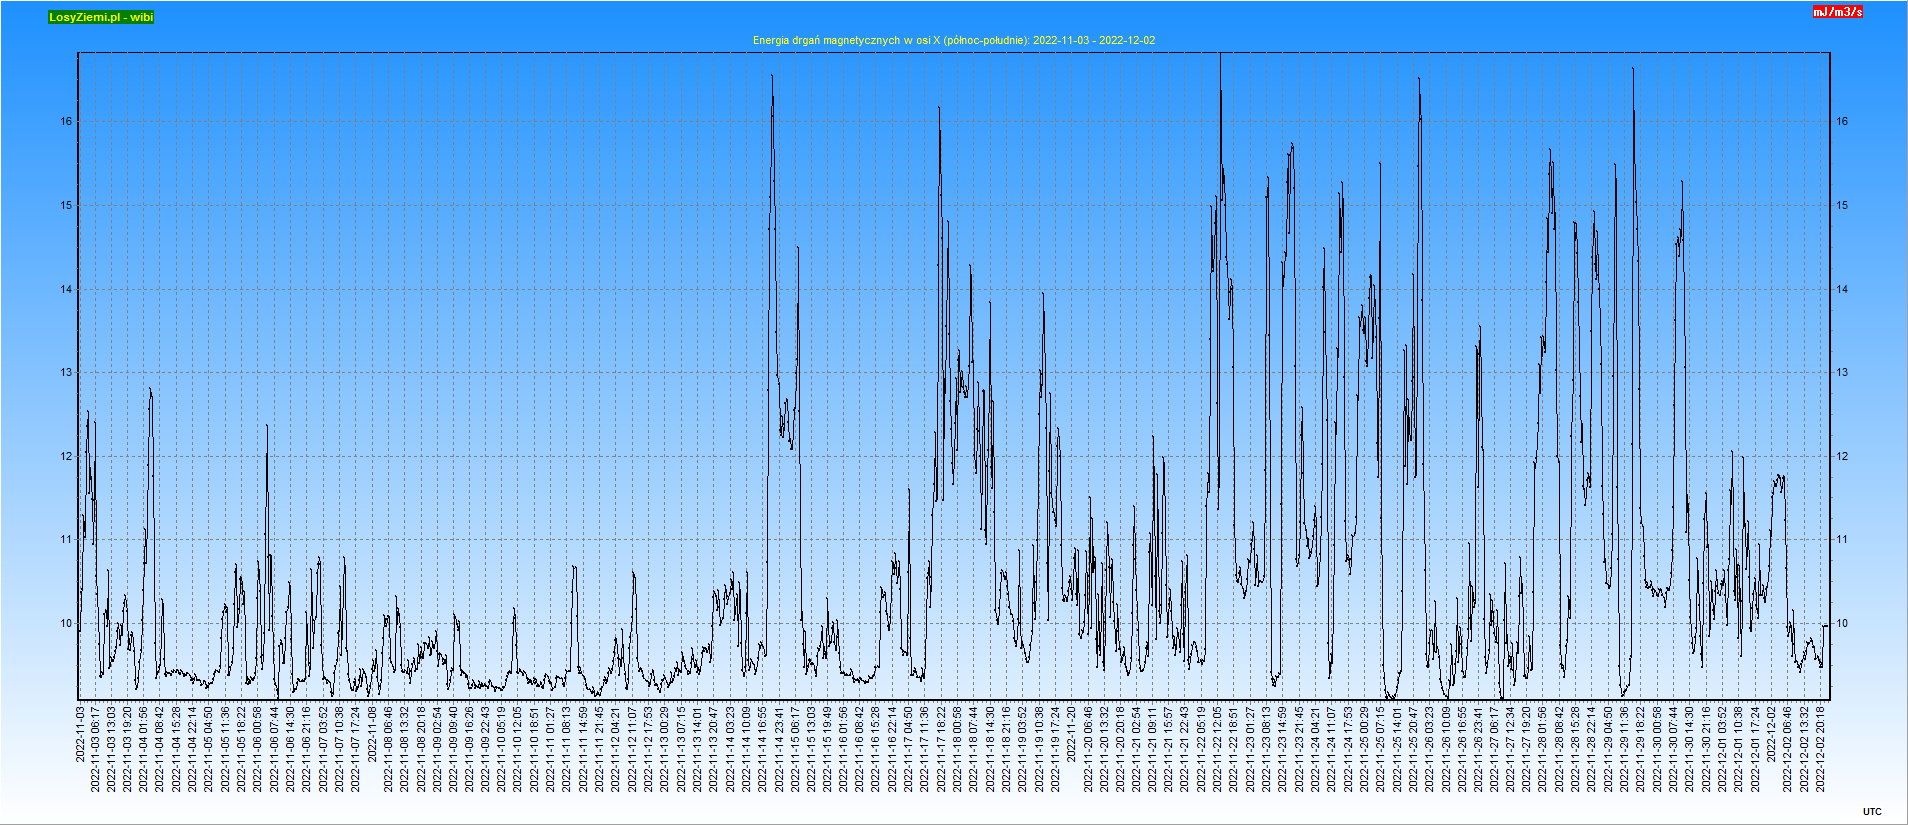This screenshot has height=825, width=1908.
Task: Click the yellow chart title text
Action: (953, 40)
